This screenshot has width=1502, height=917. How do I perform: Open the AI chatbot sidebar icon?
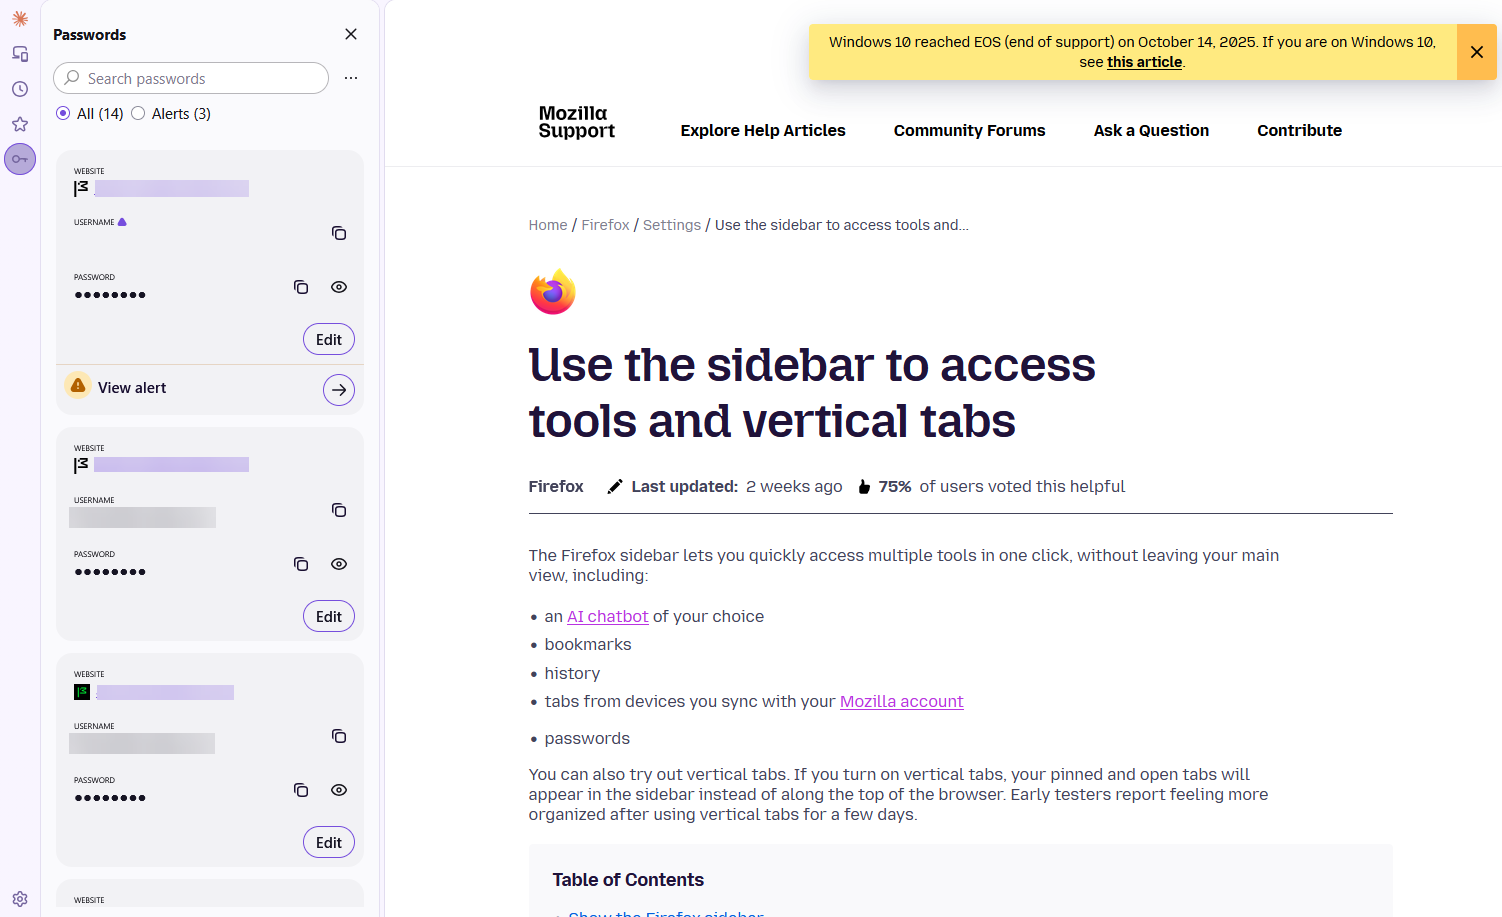[20, 19]
